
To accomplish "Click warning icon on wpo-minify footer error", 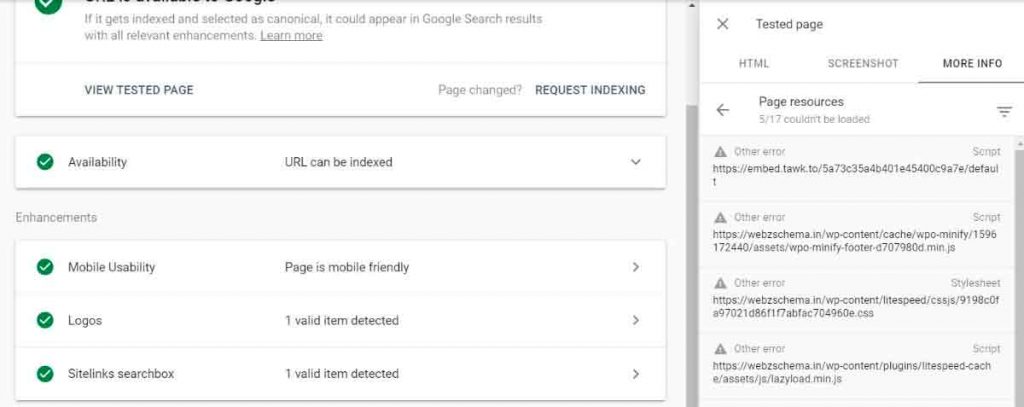I will [720, 217].
